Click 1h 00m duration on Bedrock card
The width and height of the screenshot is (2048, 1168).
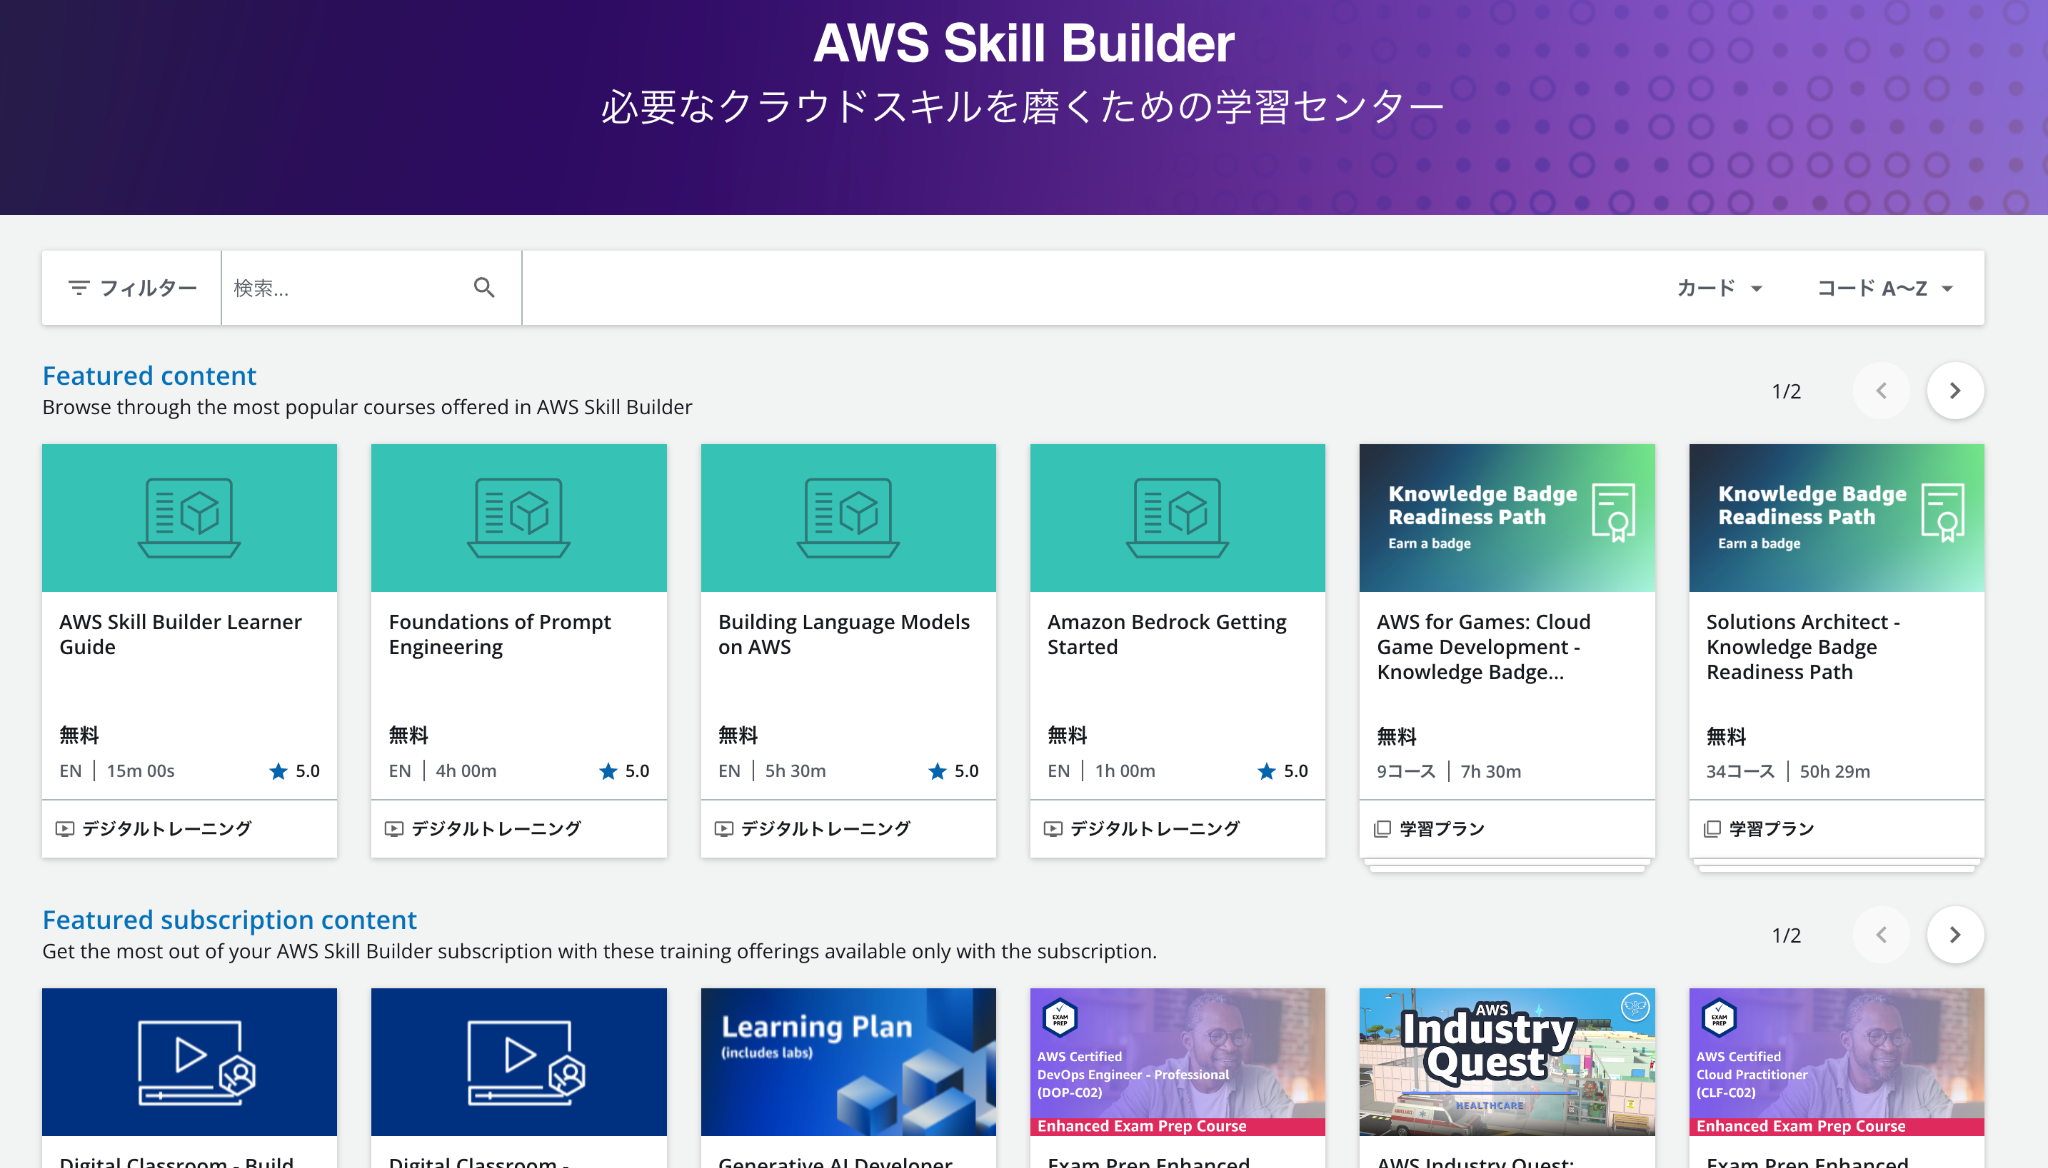(x=1125, y=771)
